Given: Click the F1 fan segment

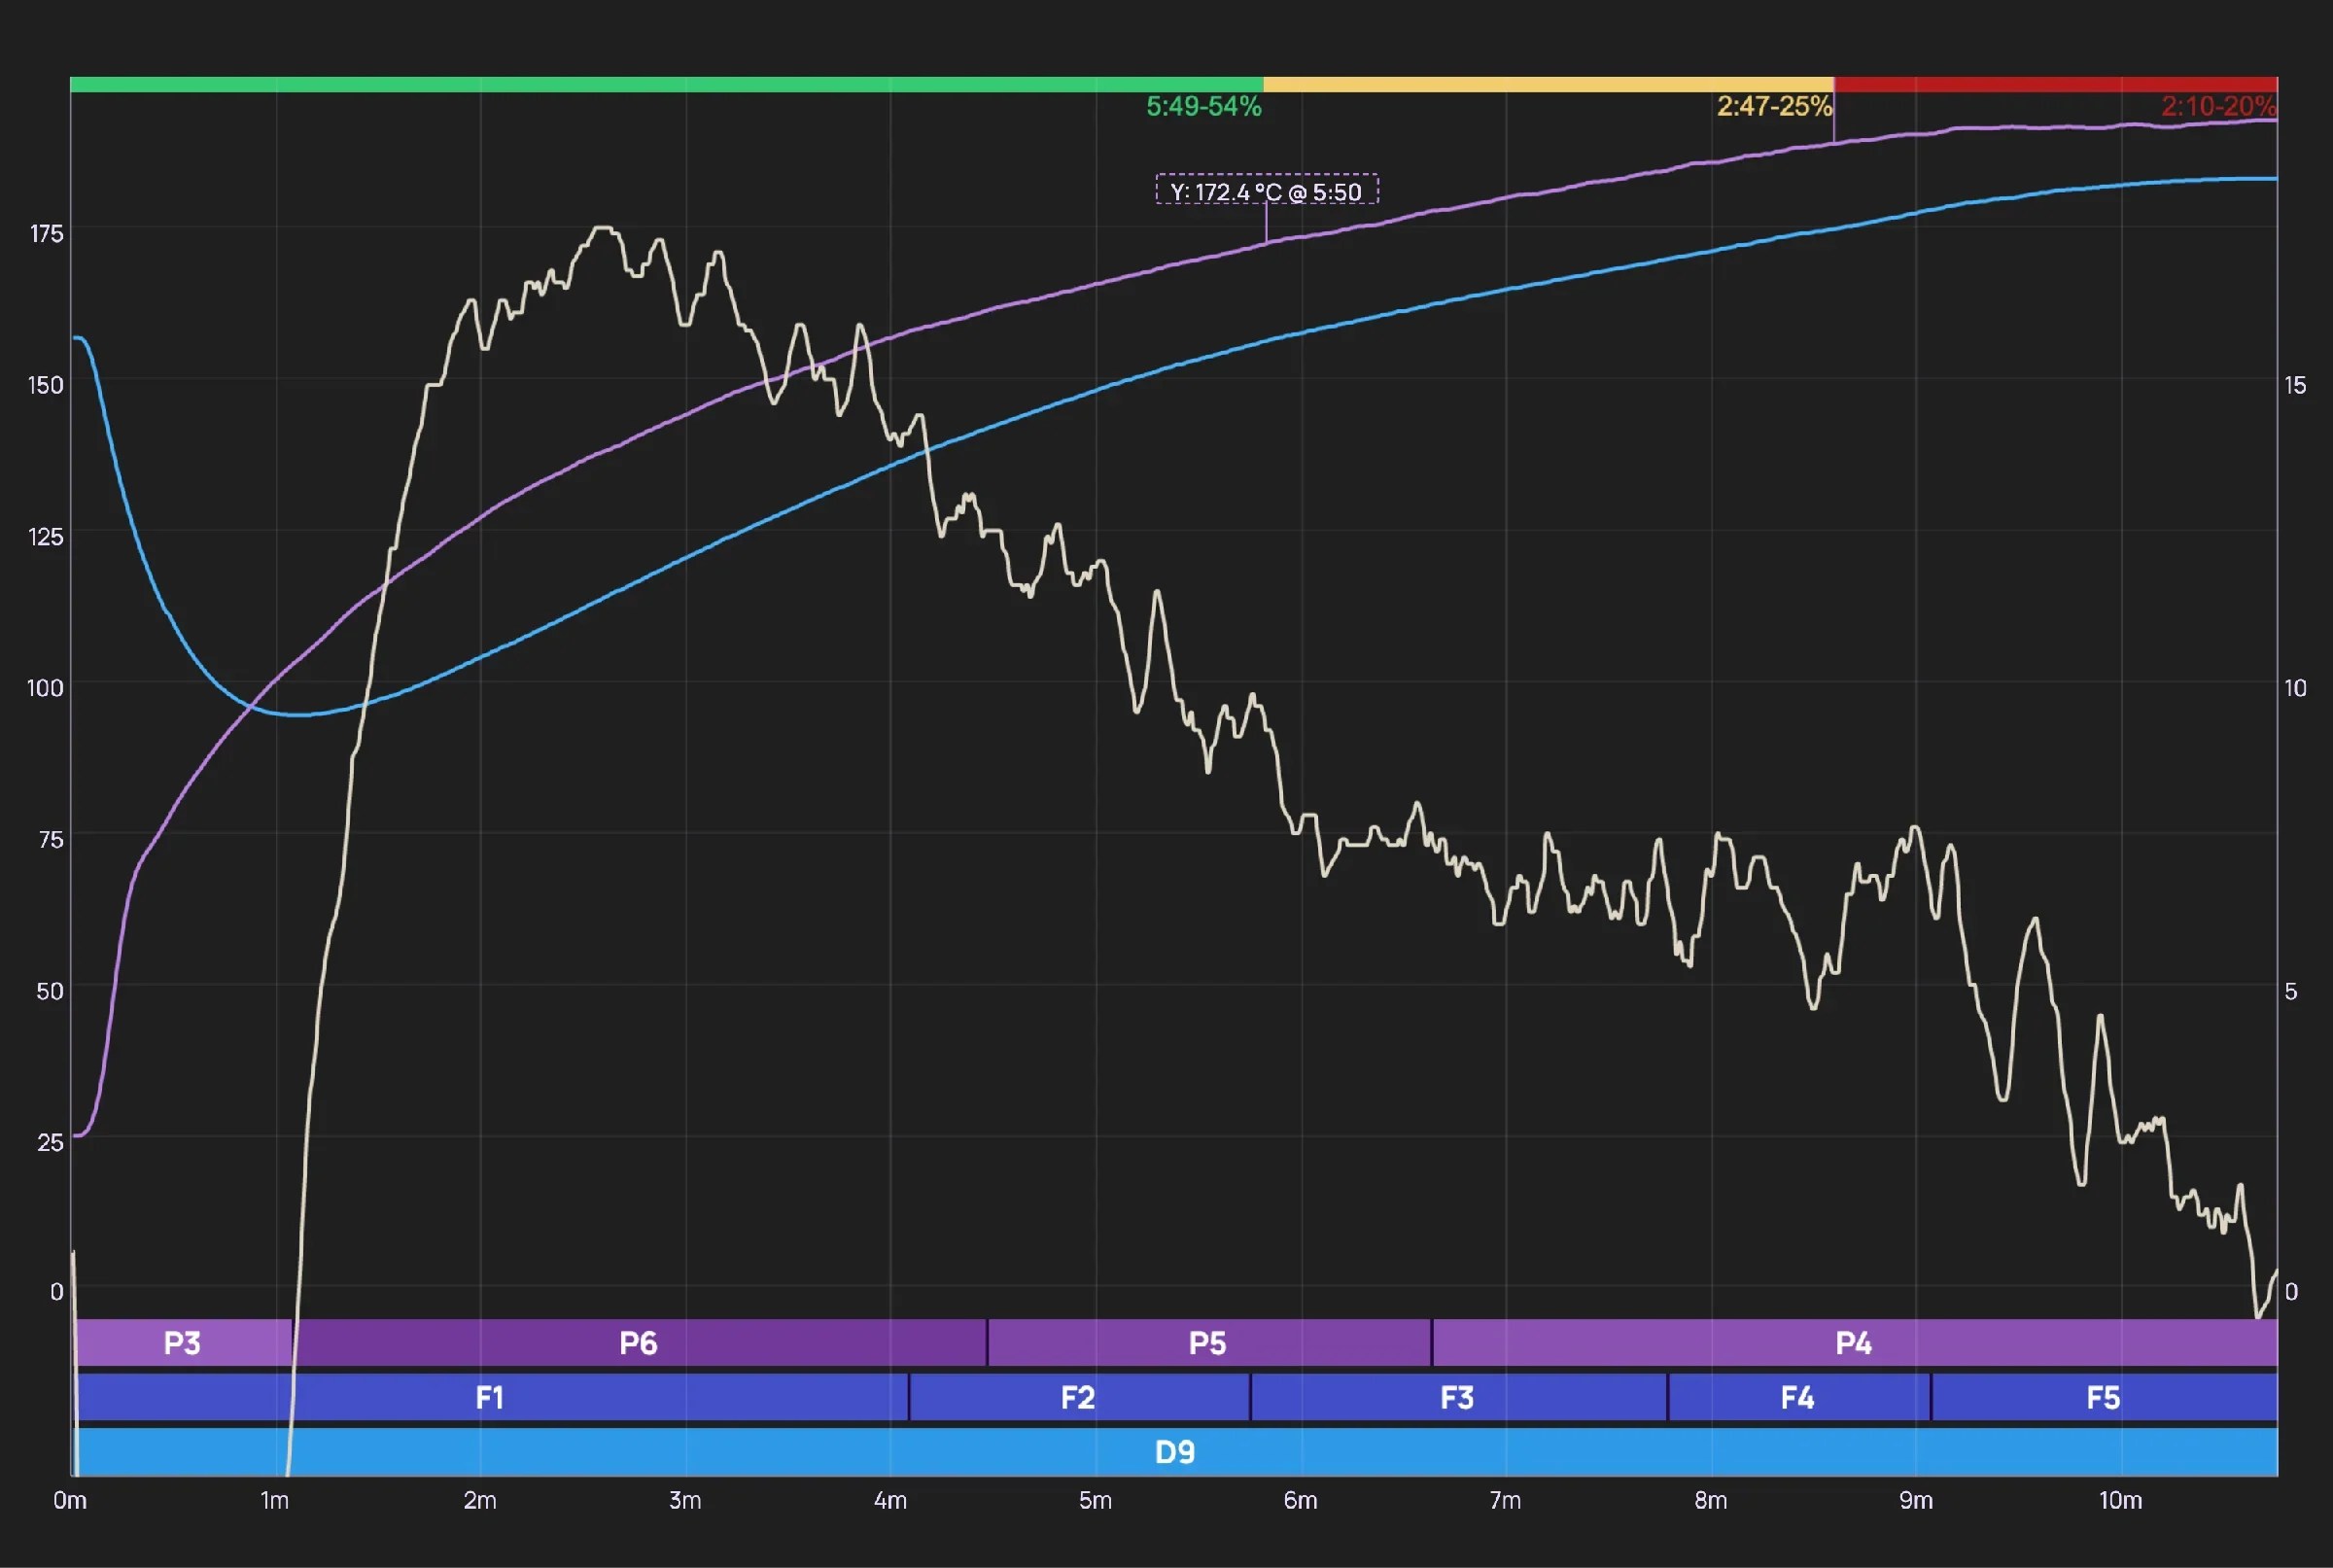Looking at the screenshot, I should [x=490, y=1397].
